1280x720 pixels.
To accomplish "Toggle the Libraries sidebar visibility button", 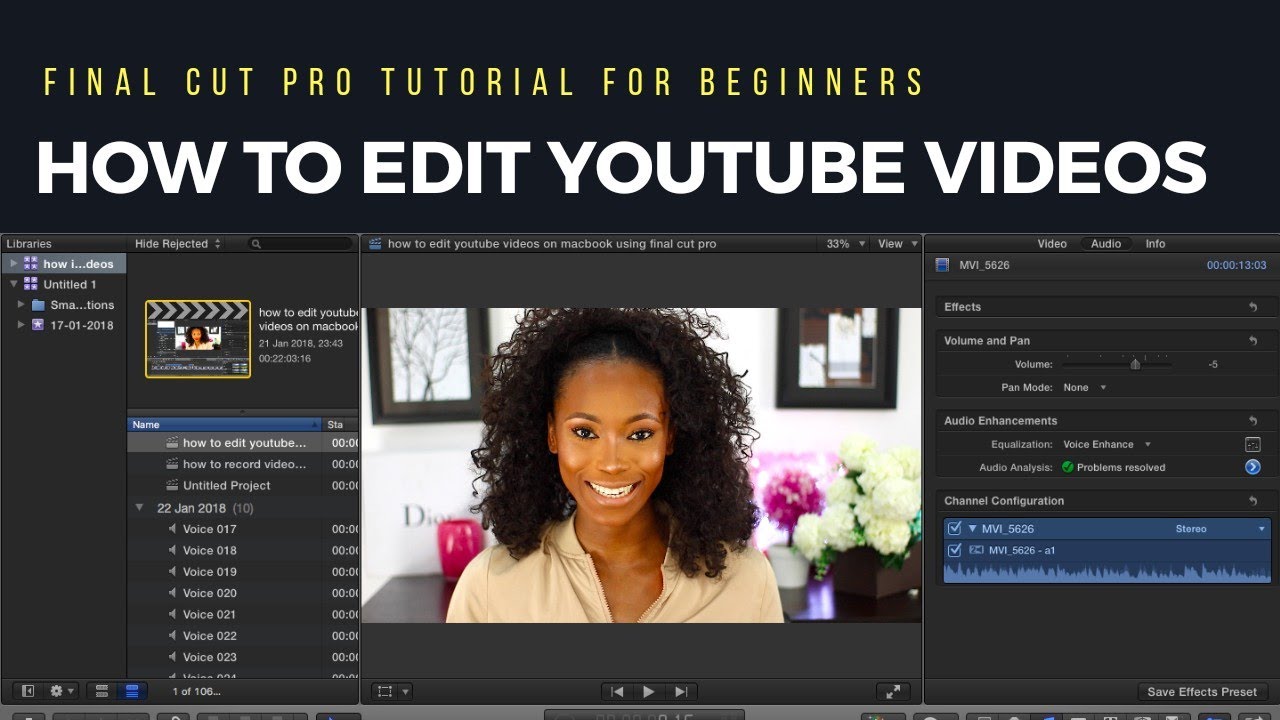I will 28,690.
